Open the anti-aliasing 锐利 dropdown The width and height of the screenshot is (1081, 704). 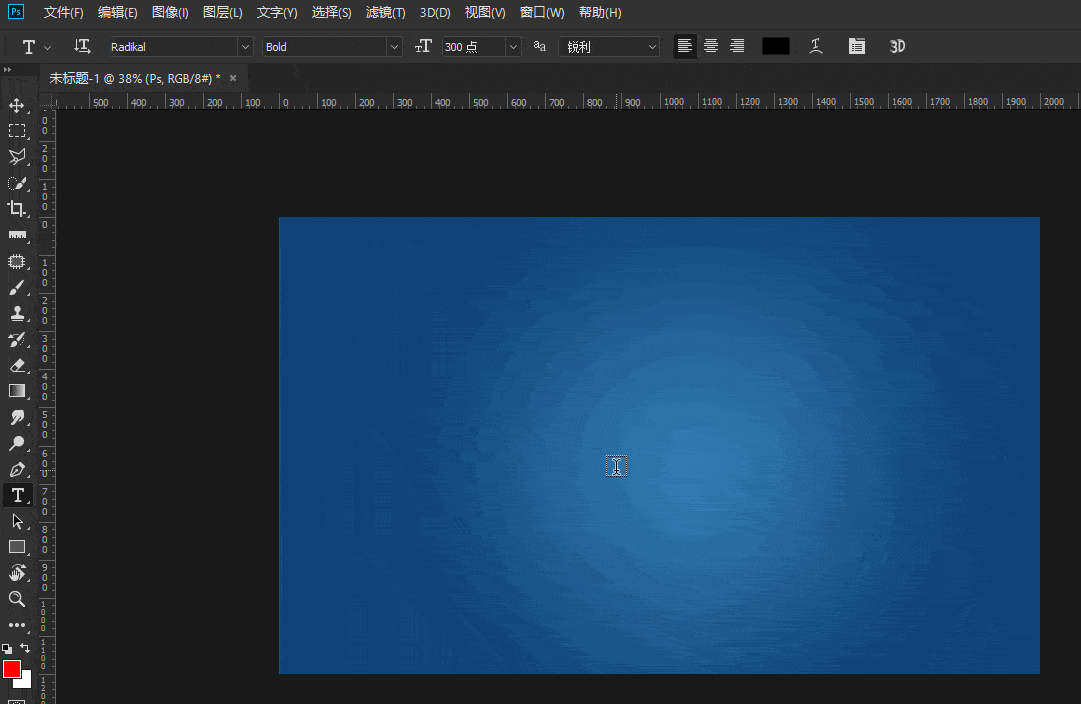click(x=609, y=47)
